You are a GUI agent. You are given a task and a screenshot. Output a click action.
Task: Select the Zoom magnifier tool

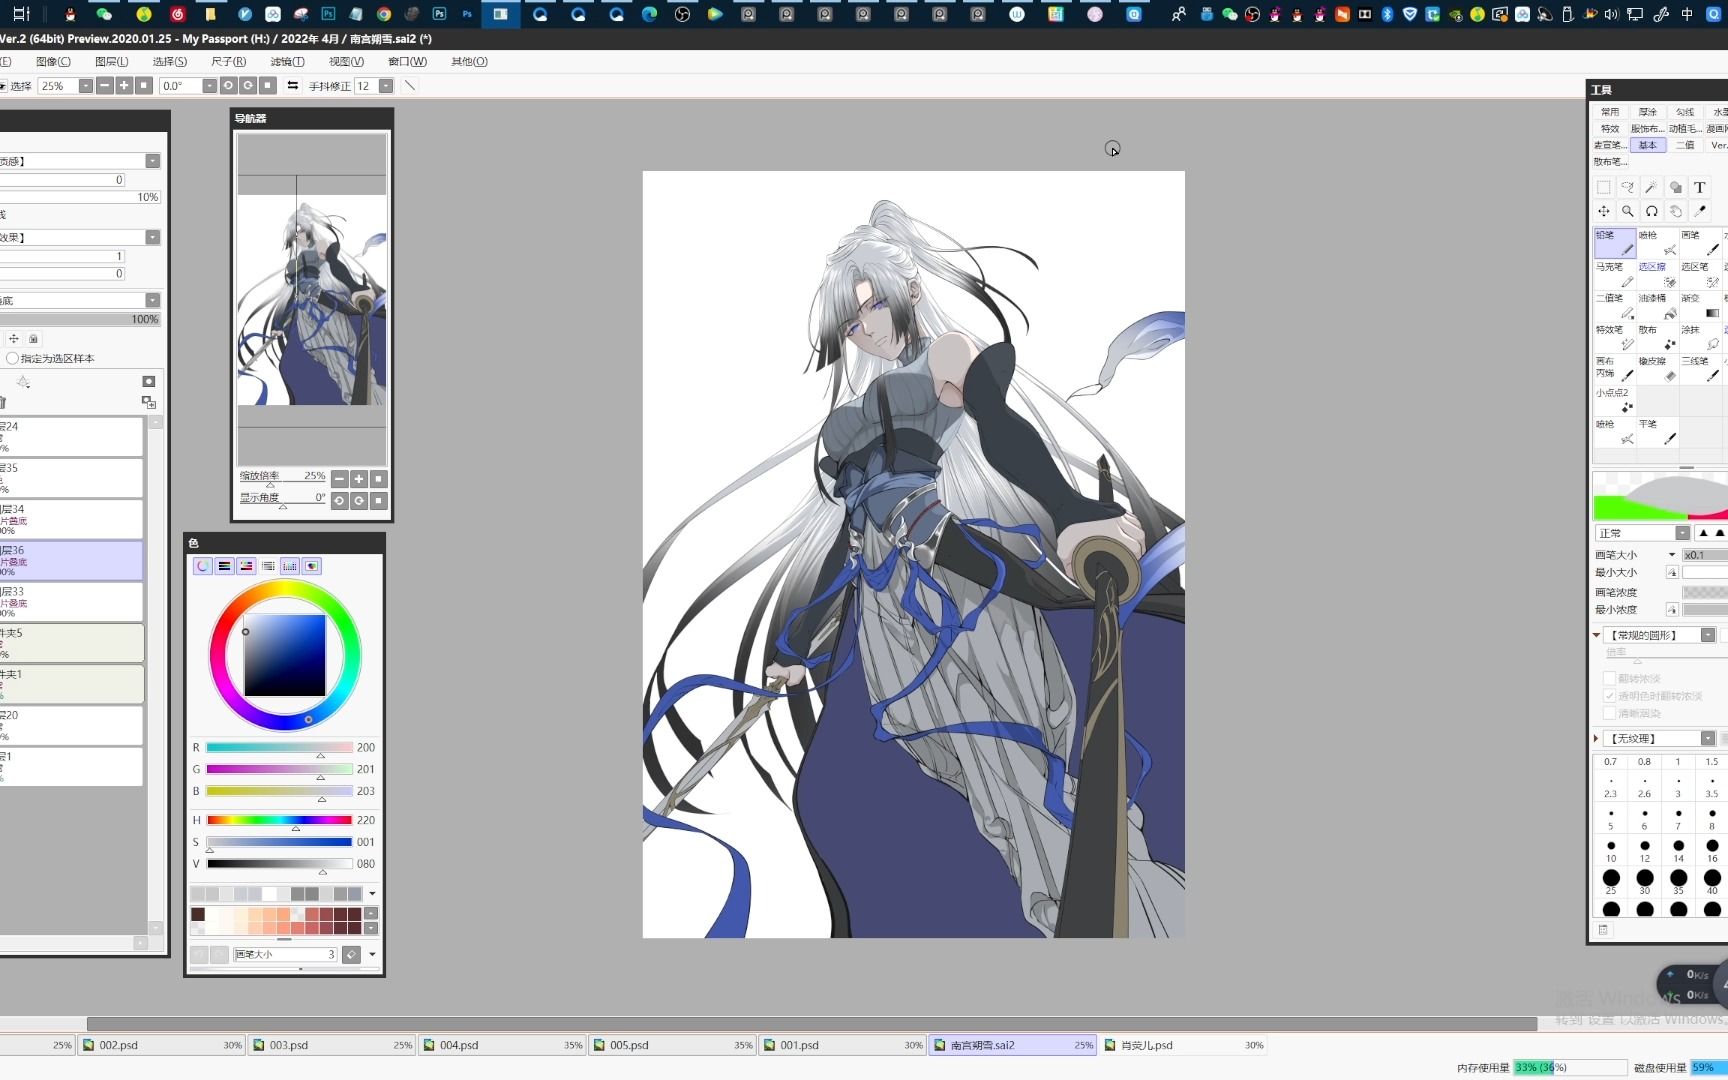click(1628, 211)
